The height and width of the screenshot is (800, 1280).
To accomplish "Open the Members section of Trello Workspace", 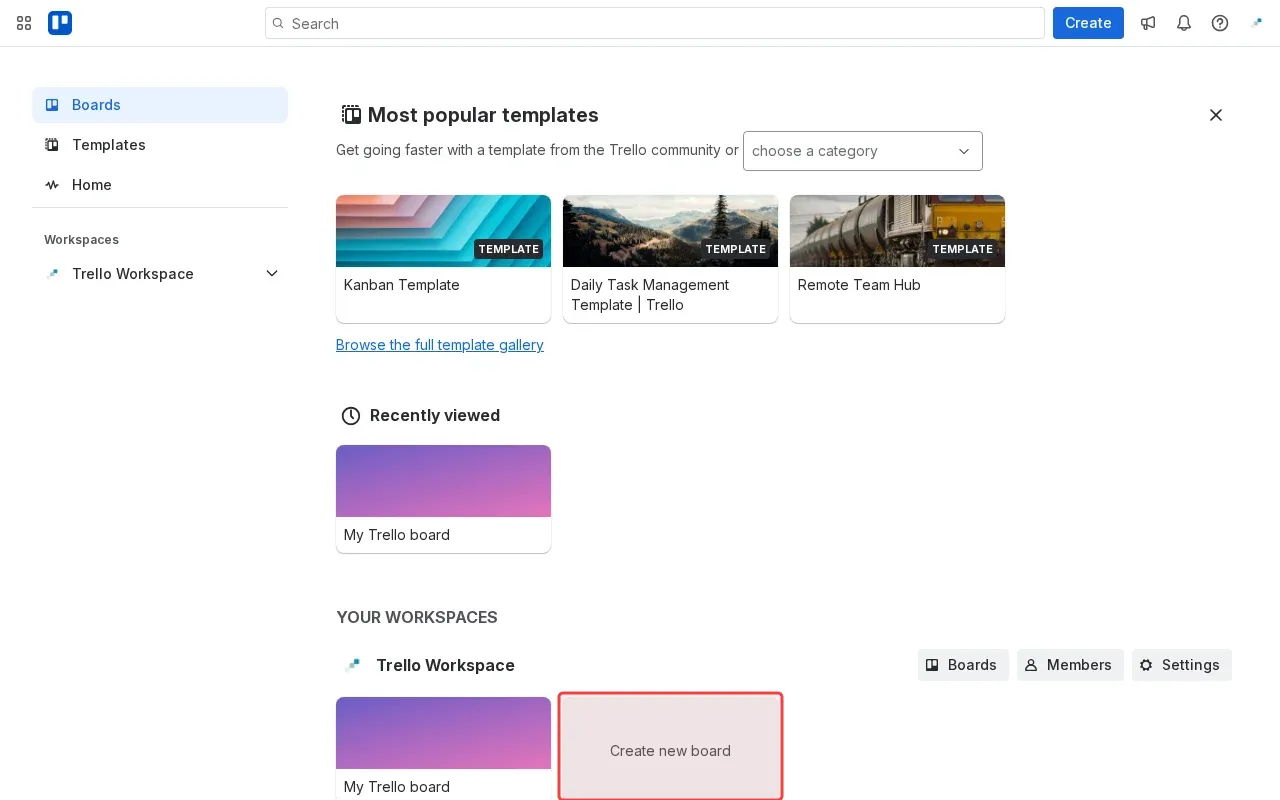I will click(1070, 665).
